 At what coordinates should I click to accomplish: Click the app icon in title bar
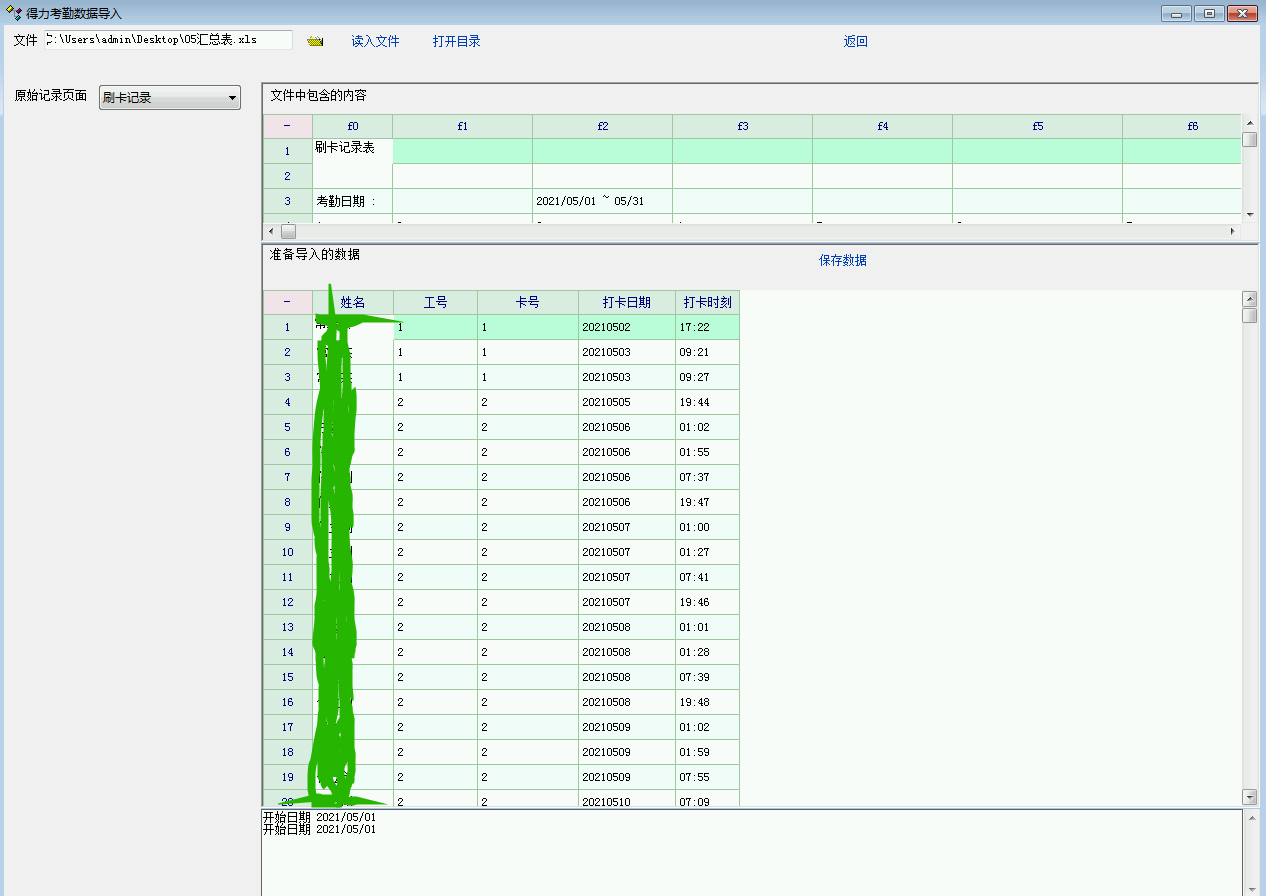point(13,14)
